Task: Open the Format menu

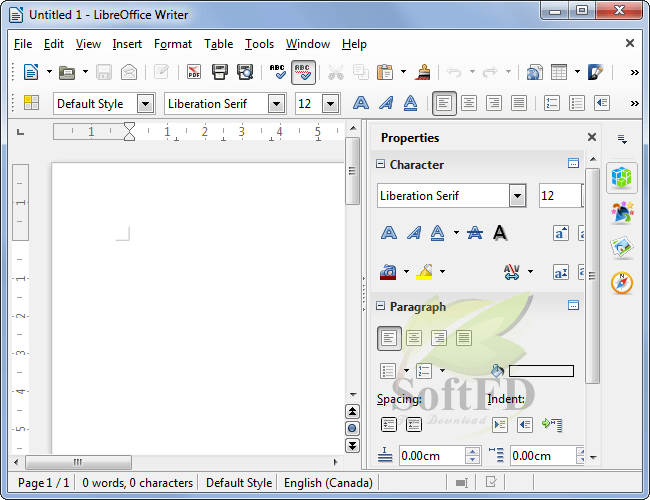Action: click(173, 44)
